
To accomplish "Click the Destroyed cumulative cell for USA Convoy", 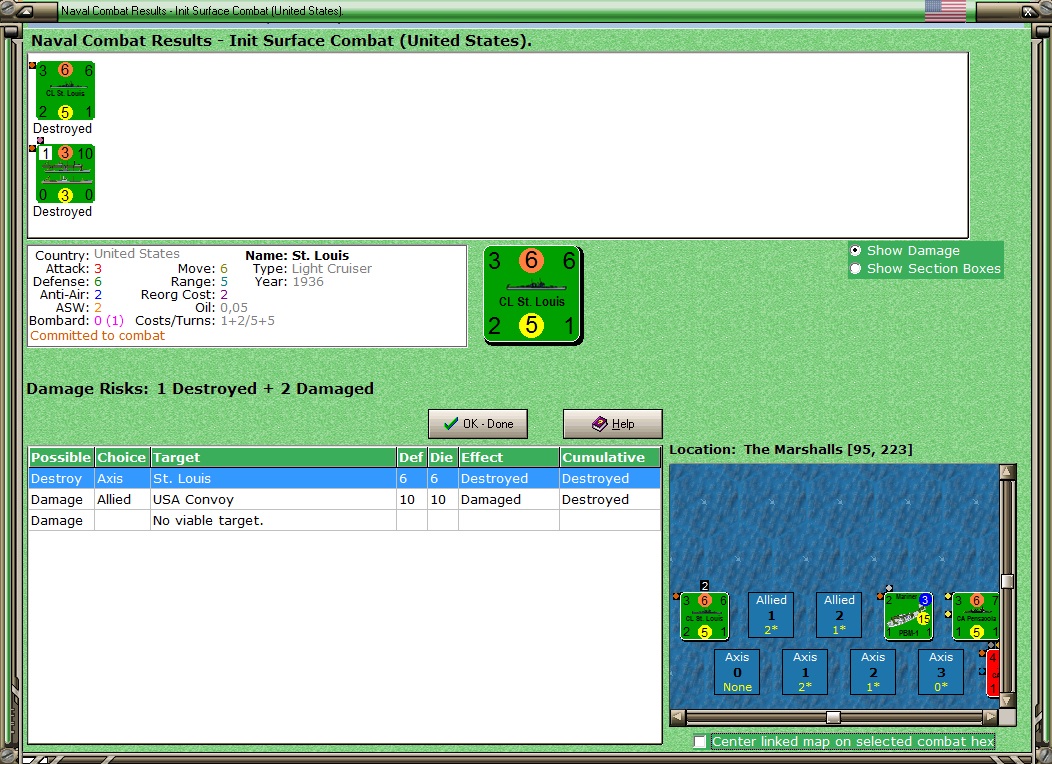I will [610, 500].
